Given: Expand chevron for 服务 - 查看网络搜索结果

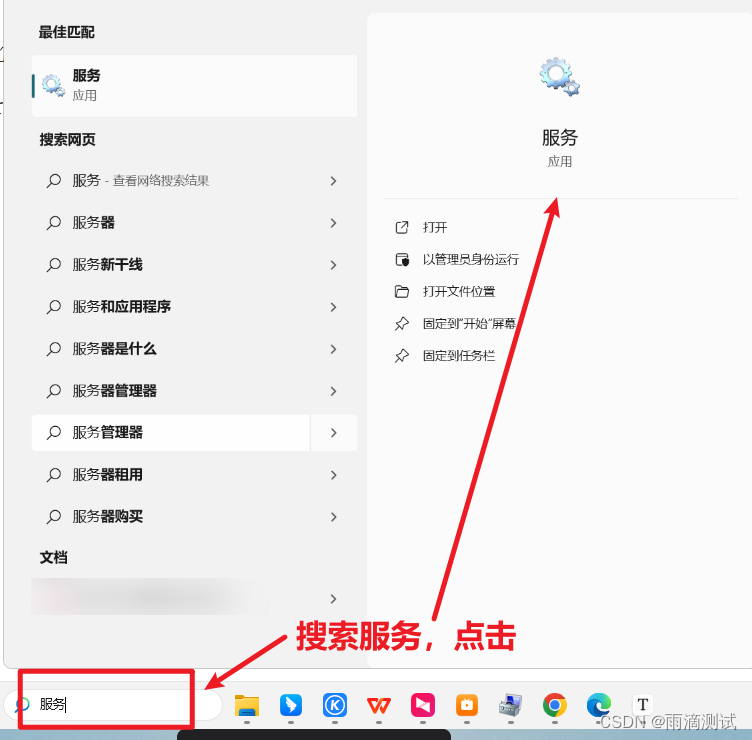Looking at the screenshot, I should coord(333,181).
